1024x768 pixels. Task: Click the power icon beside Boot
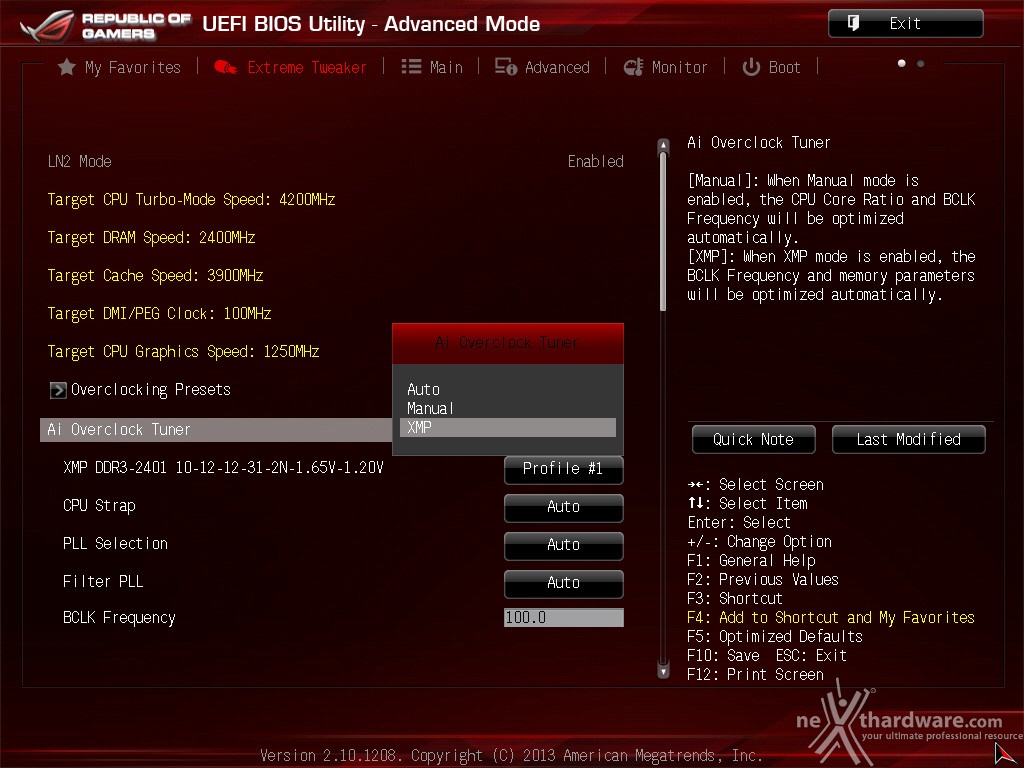pyautogui.click(x=751, y=67)
